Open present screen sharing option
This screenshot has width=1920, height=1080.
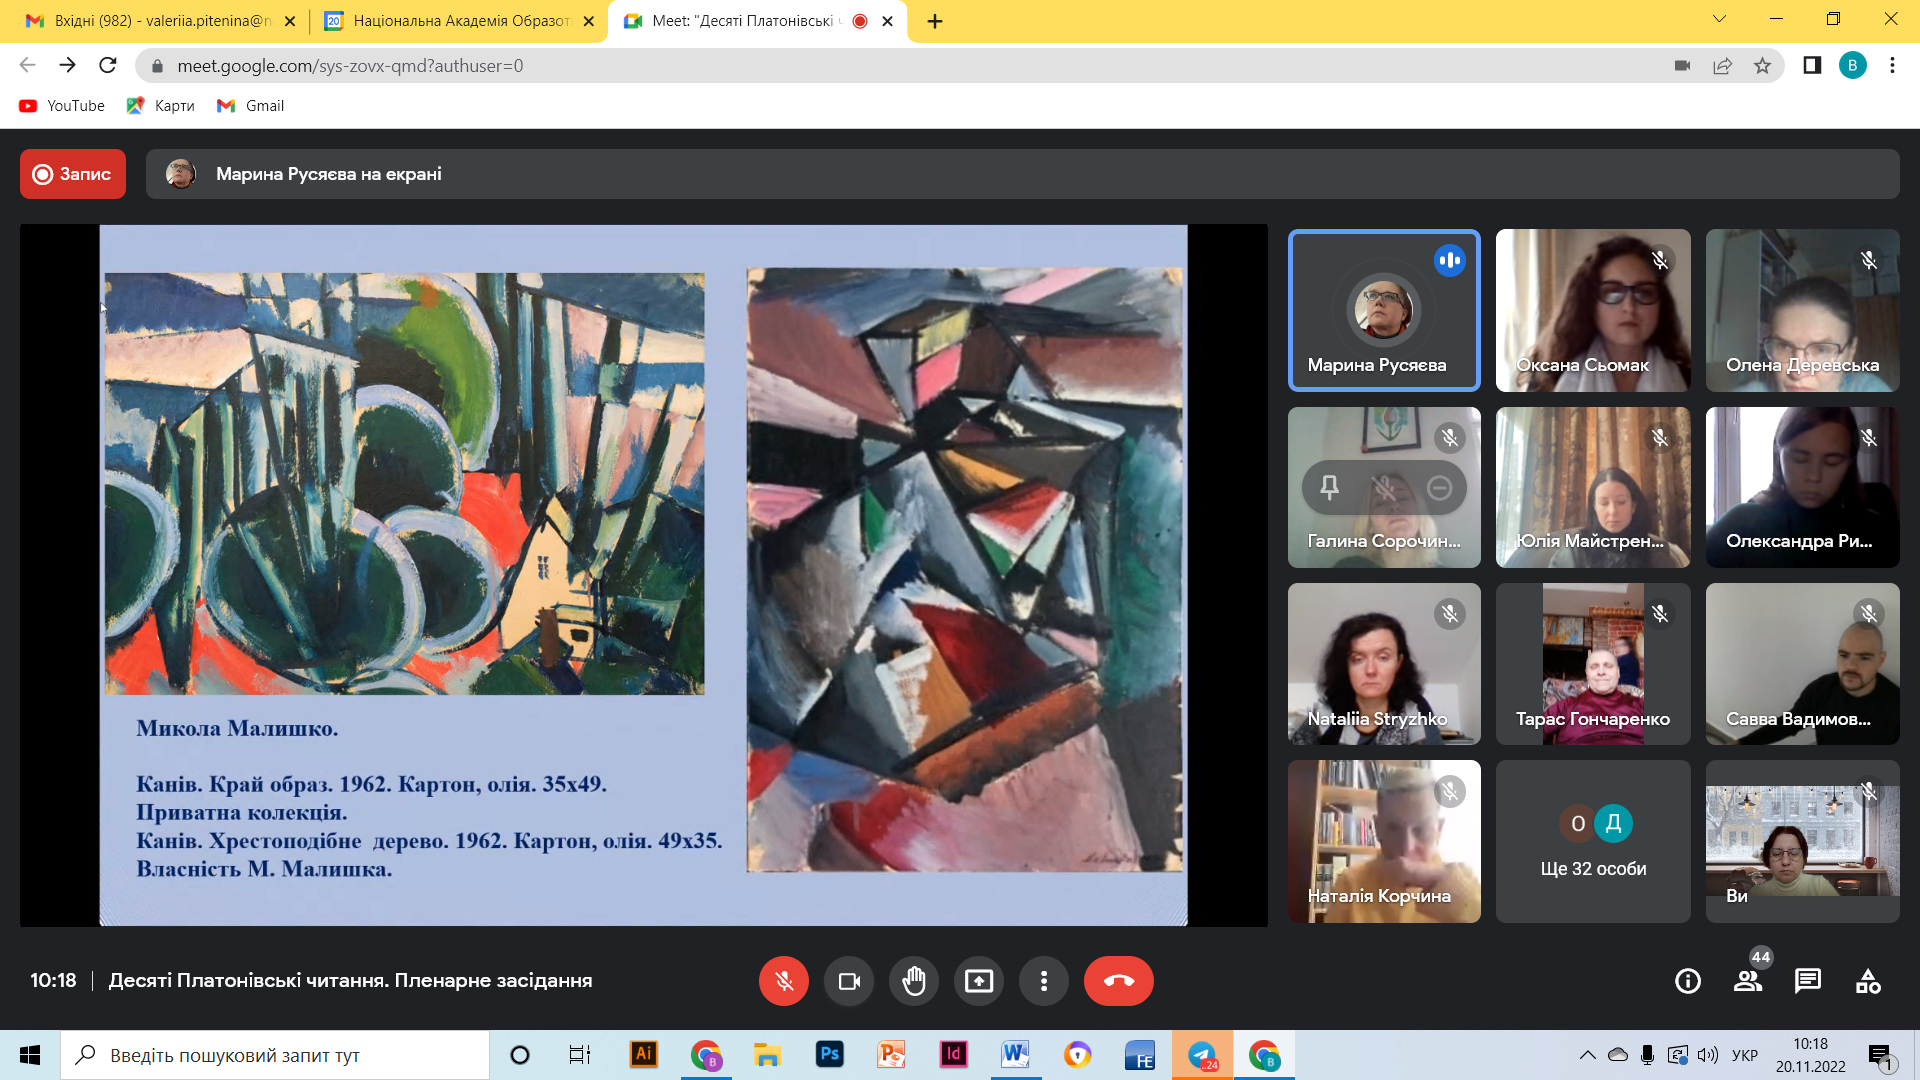pyautogui.click(x=978, y=981)
